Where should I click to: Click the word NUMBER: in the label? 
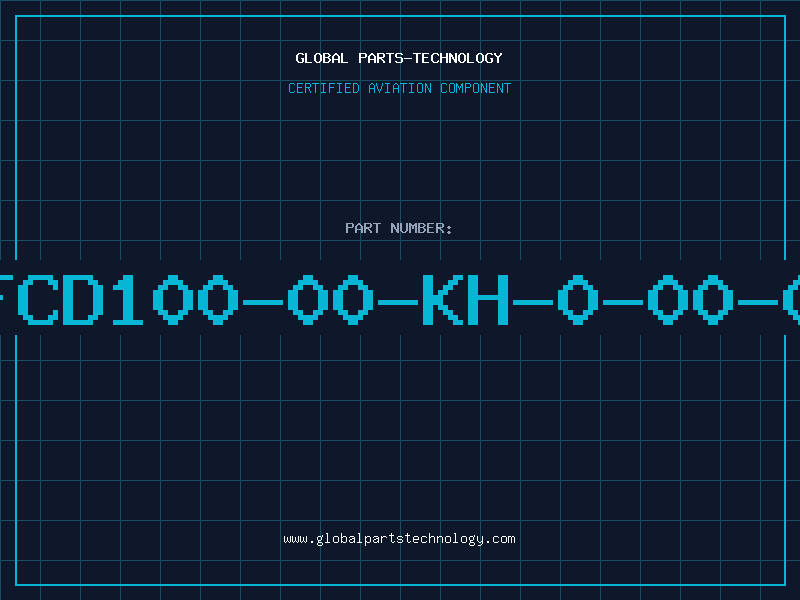click(421, 228)
